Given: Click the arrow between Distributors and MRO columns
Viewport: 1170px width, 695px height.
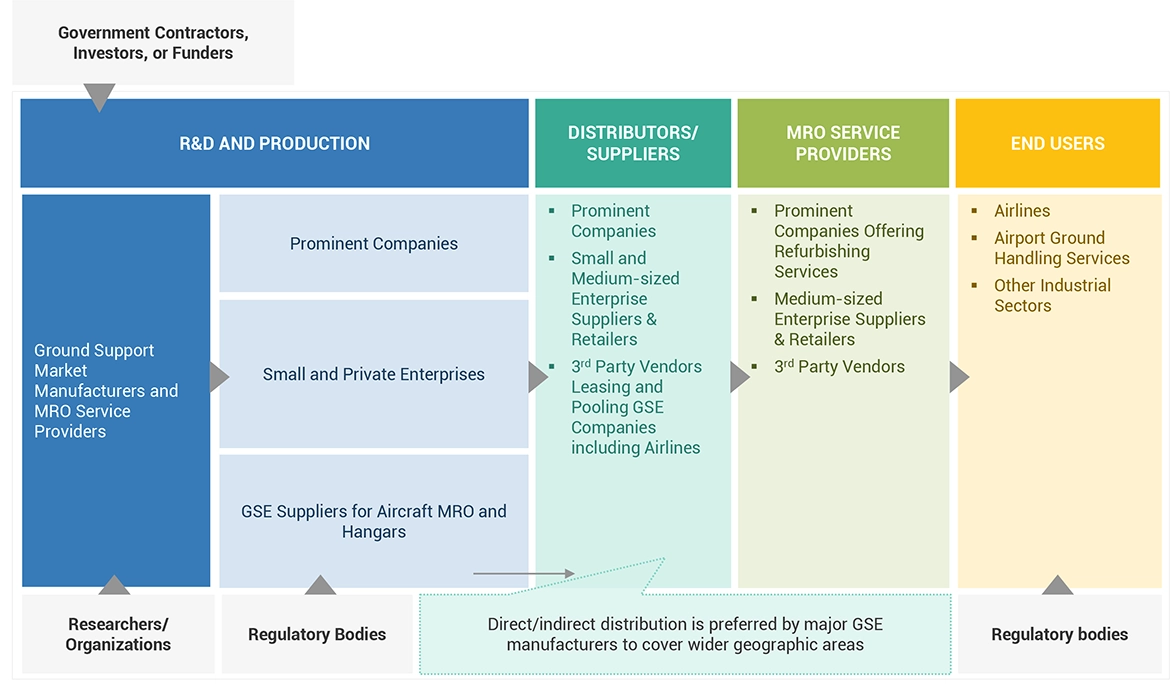Looking at the screenshot, I should 740,376.
